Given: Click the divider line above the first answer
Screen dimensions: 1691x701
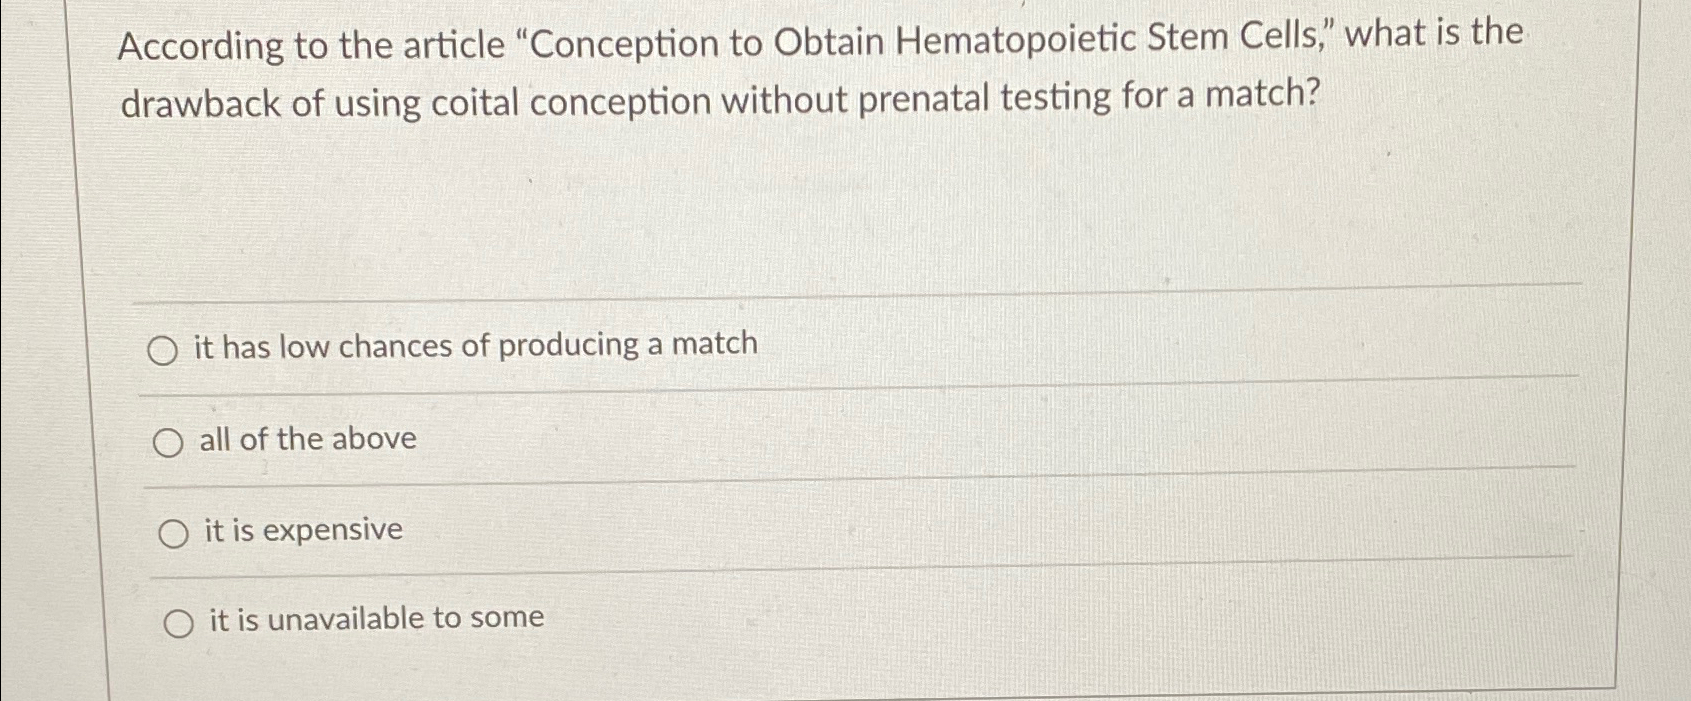Looking at the screenshot, I should coord(800,298).
